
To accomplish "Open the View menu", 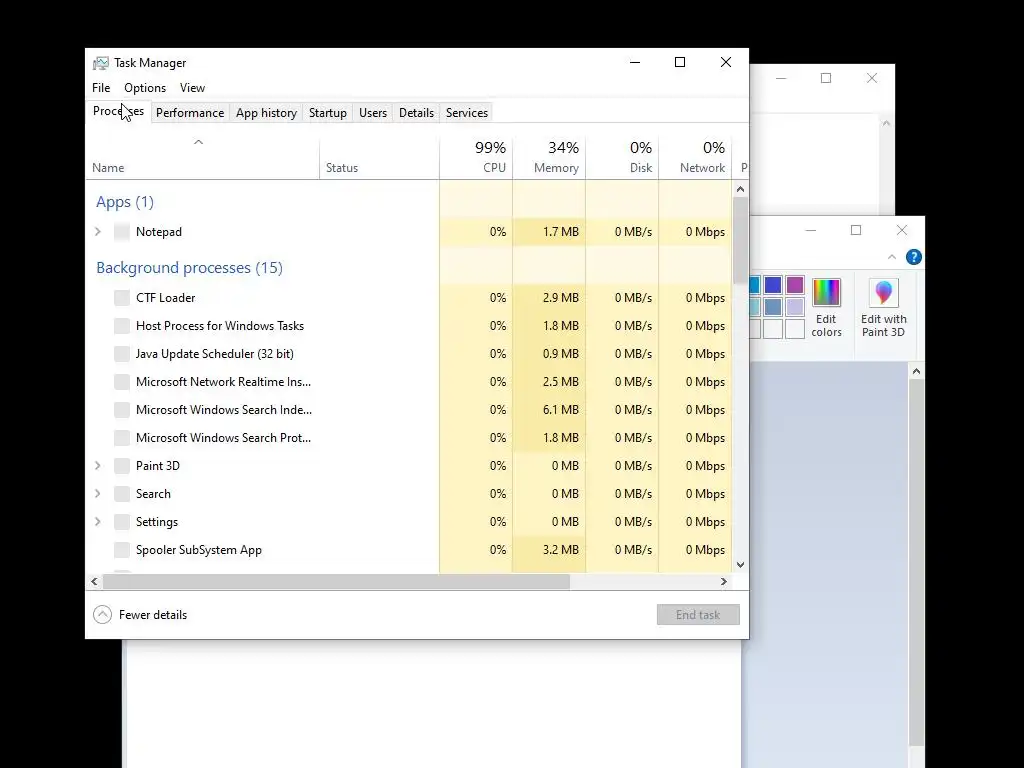I will (x=192, y=88).
